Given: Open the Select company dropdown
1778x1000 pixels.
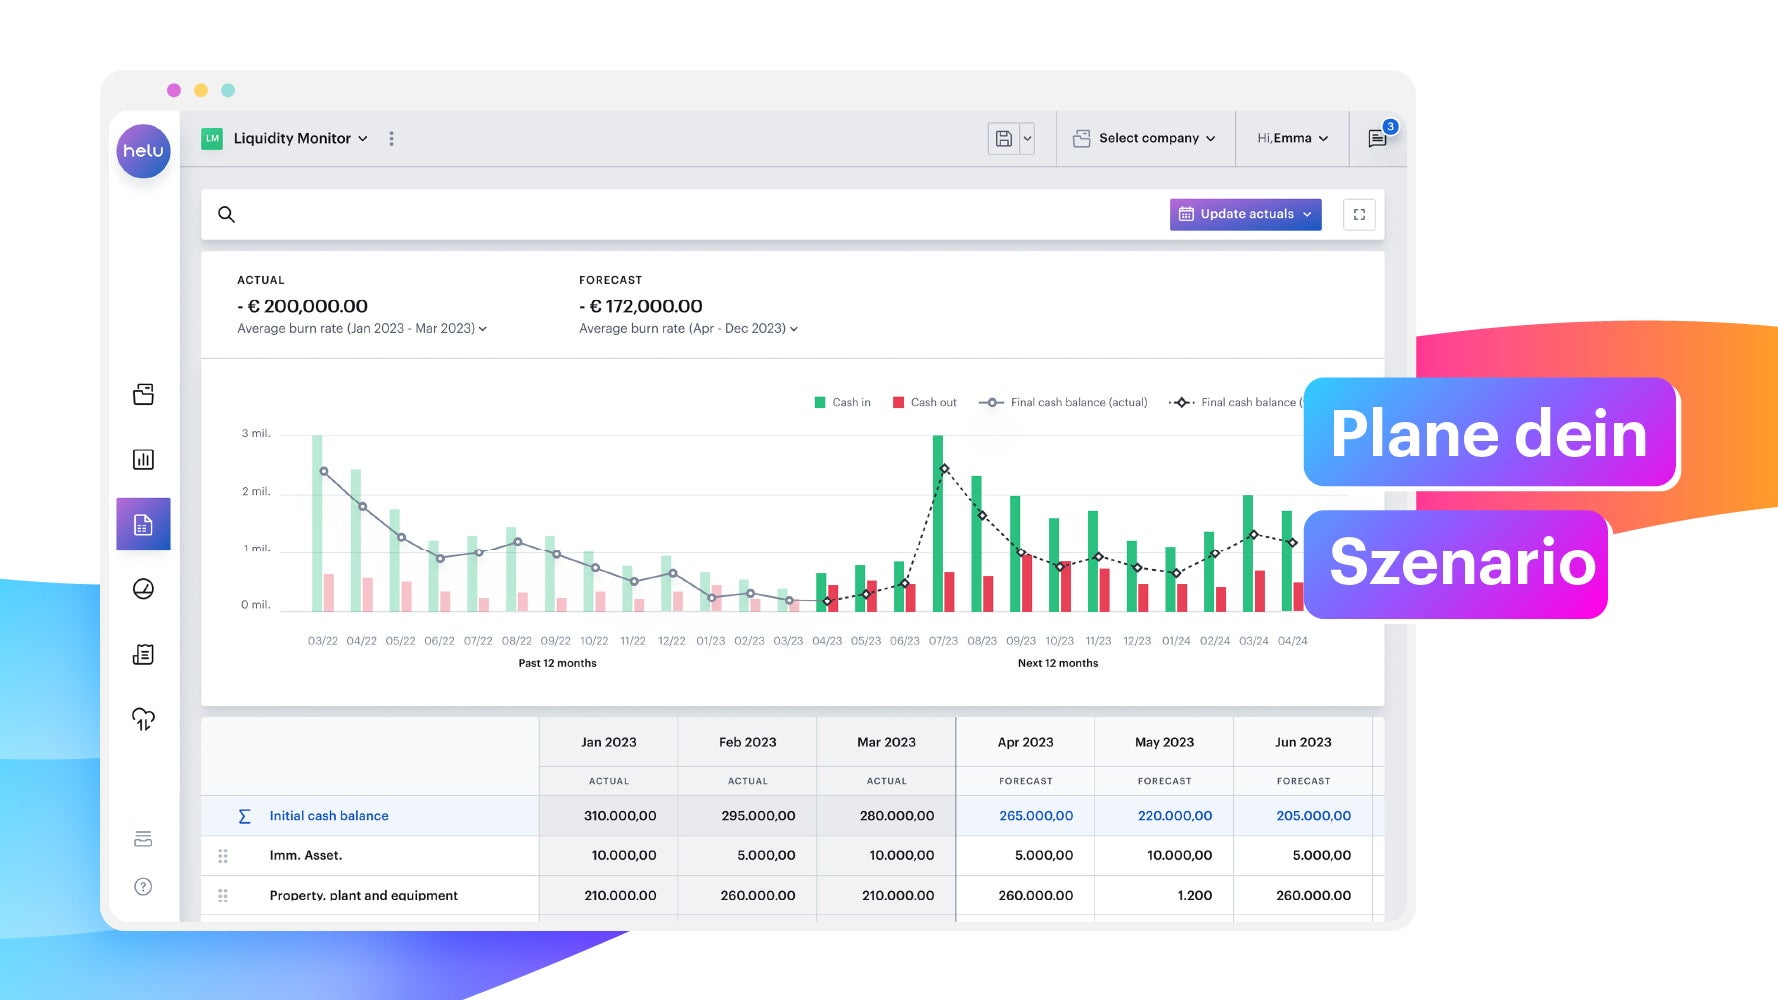Looking at the screenshot, I should pos(1145,138).
